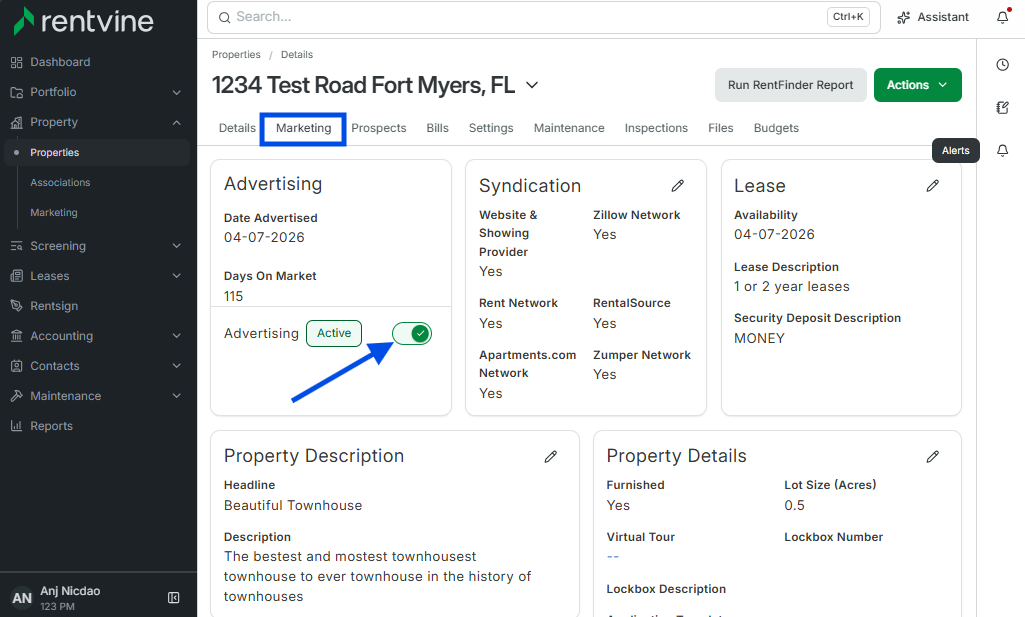Click the Property building icon
Screen dimensions: 1025x617
point(16,122)
